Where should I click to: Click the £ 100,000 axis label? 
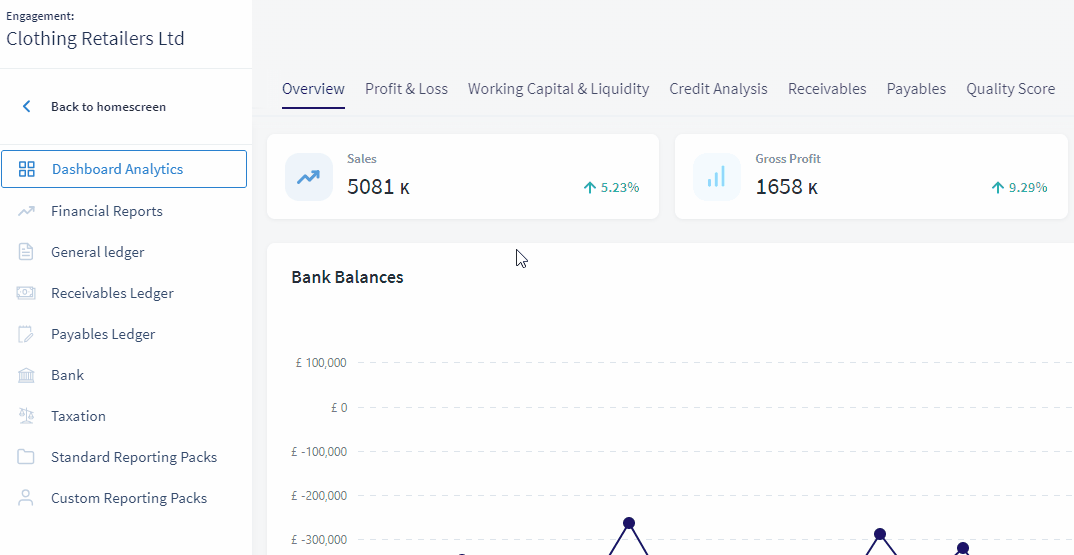click(321, 362)
